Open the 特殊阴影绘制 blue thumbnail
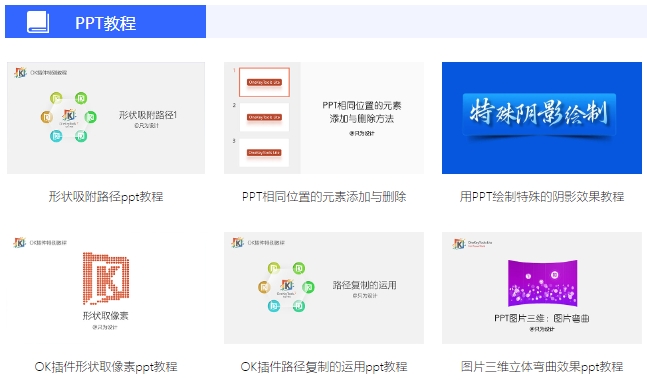 pyautogui.click(x=542, y=118)
